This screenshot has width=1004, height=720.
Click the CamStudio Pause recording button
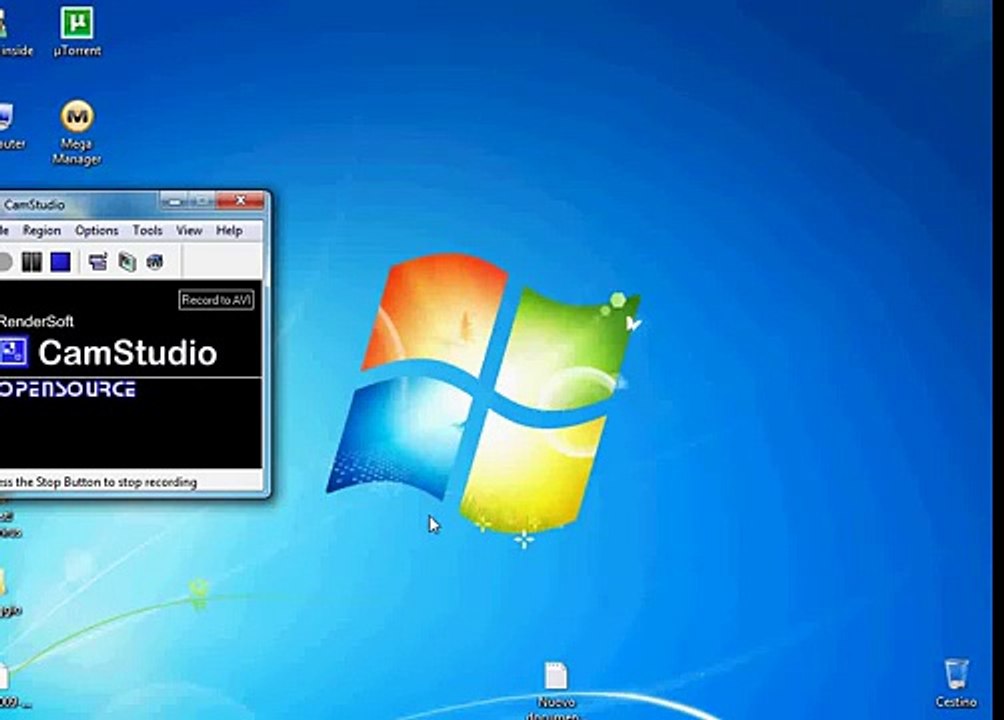pyautogui.click(x=31, y=262)
